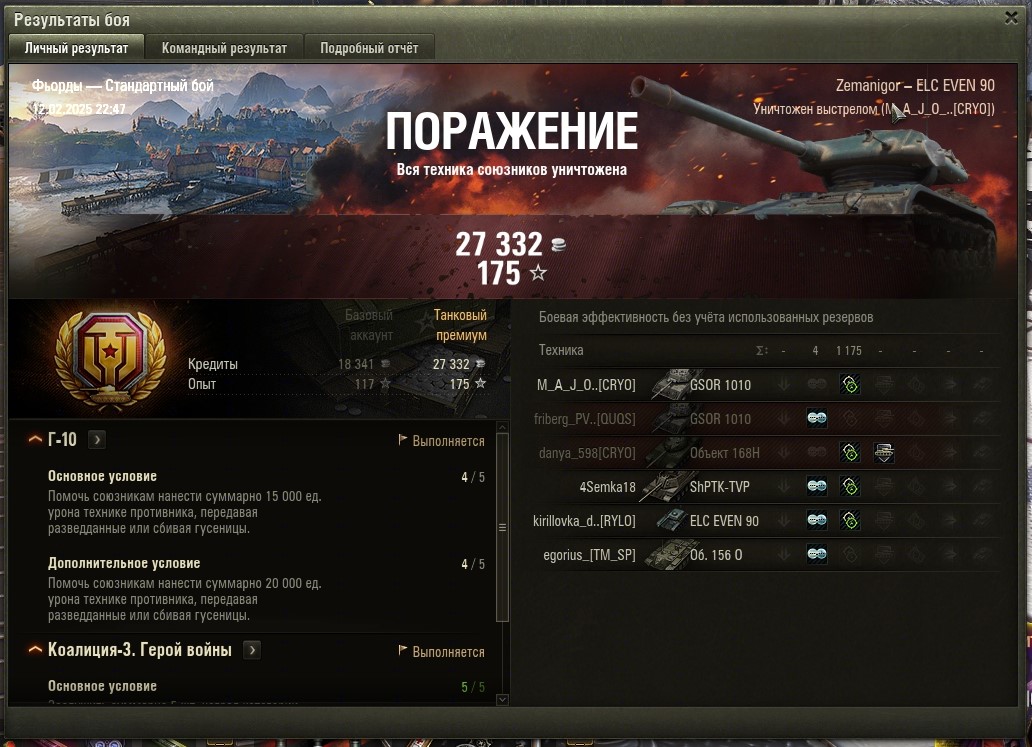Viewport: 1032px width, 747px height.
Task: Select the Личный результат tab
Action: click(x=76, y=48)
